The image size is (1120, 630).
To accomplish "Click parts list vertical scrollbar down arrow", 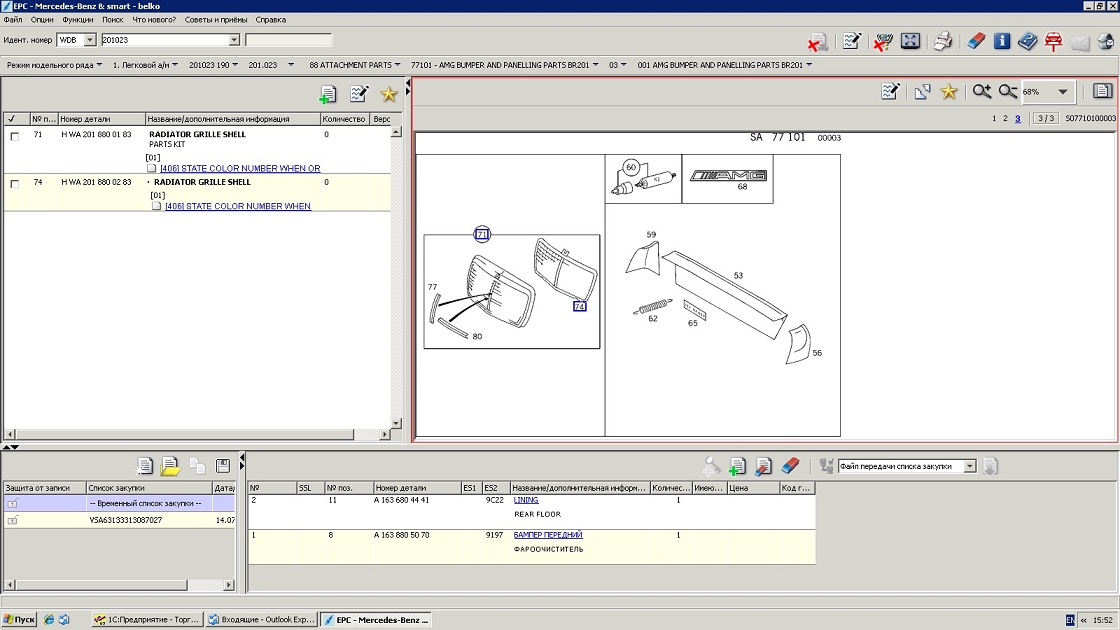I will [396, 424].
